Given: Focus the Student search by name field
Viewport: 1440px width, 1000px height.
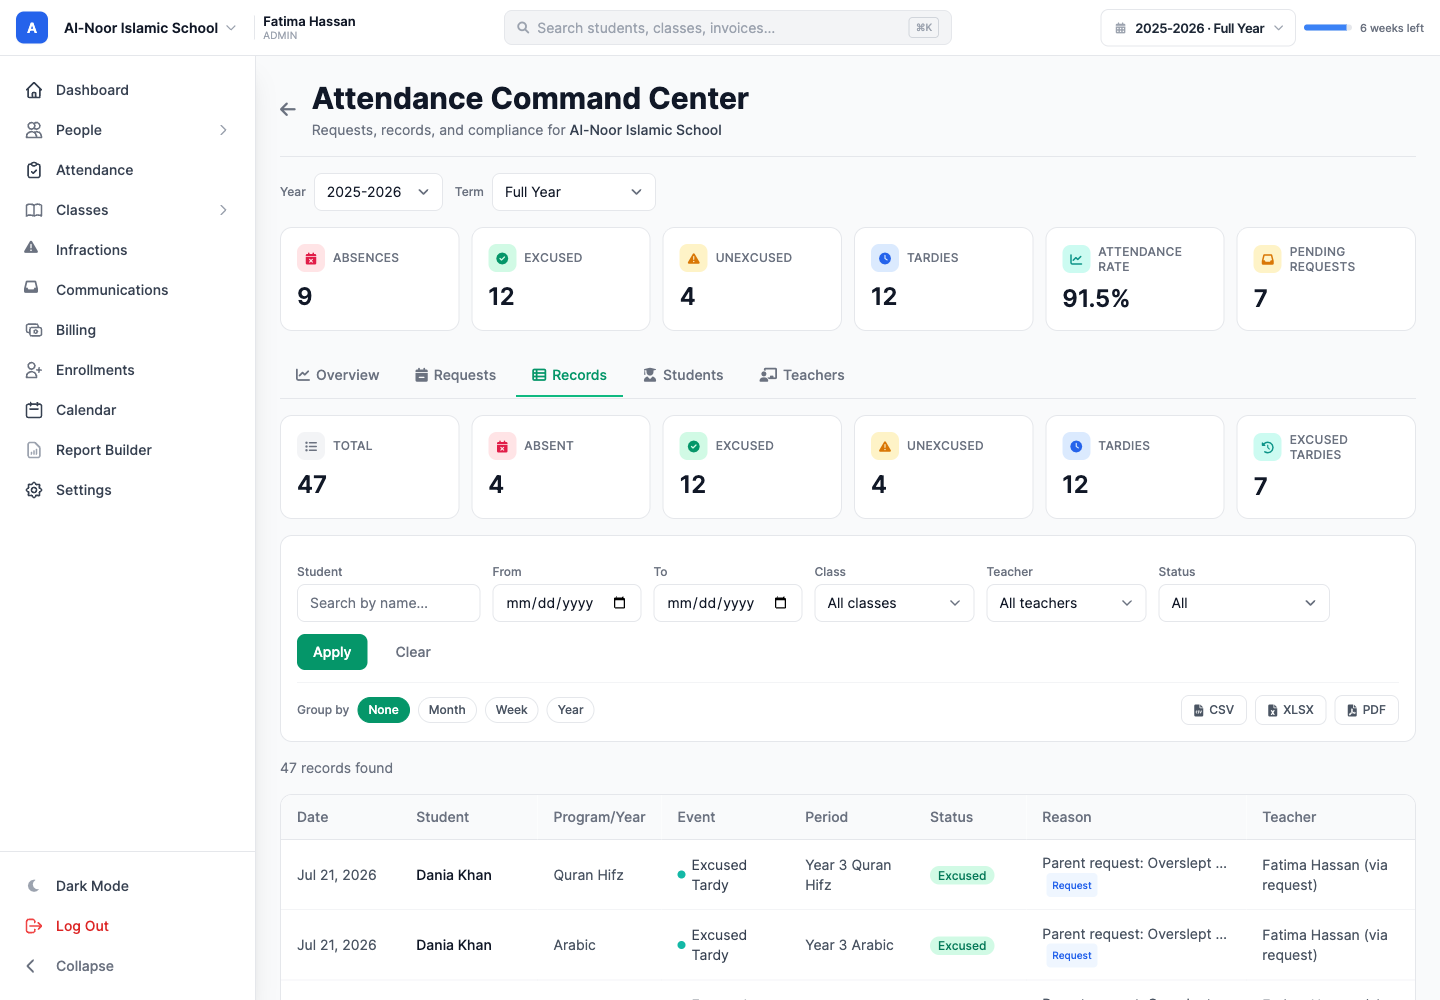Looking at the screenshot, I should pos(389,603).
